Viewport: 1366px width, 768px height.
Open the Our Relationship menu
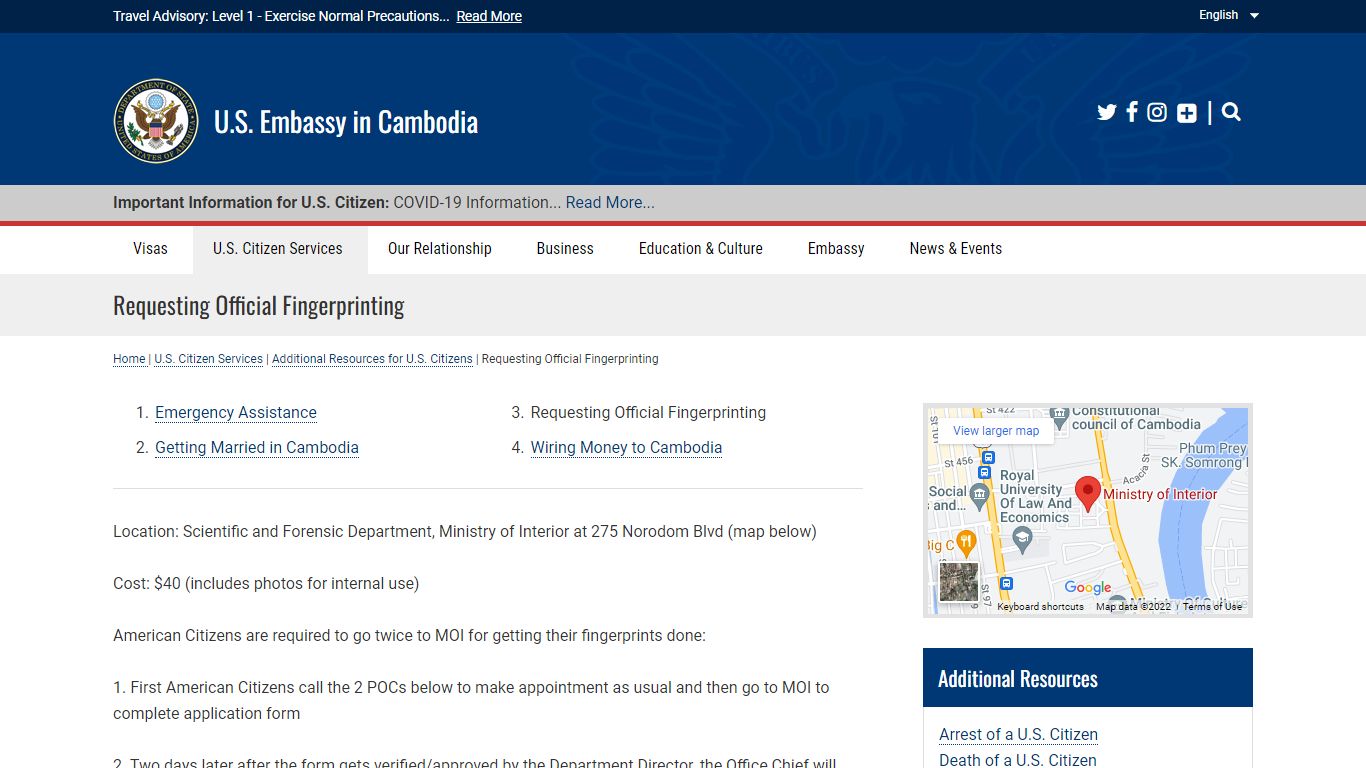click(440, 249)
